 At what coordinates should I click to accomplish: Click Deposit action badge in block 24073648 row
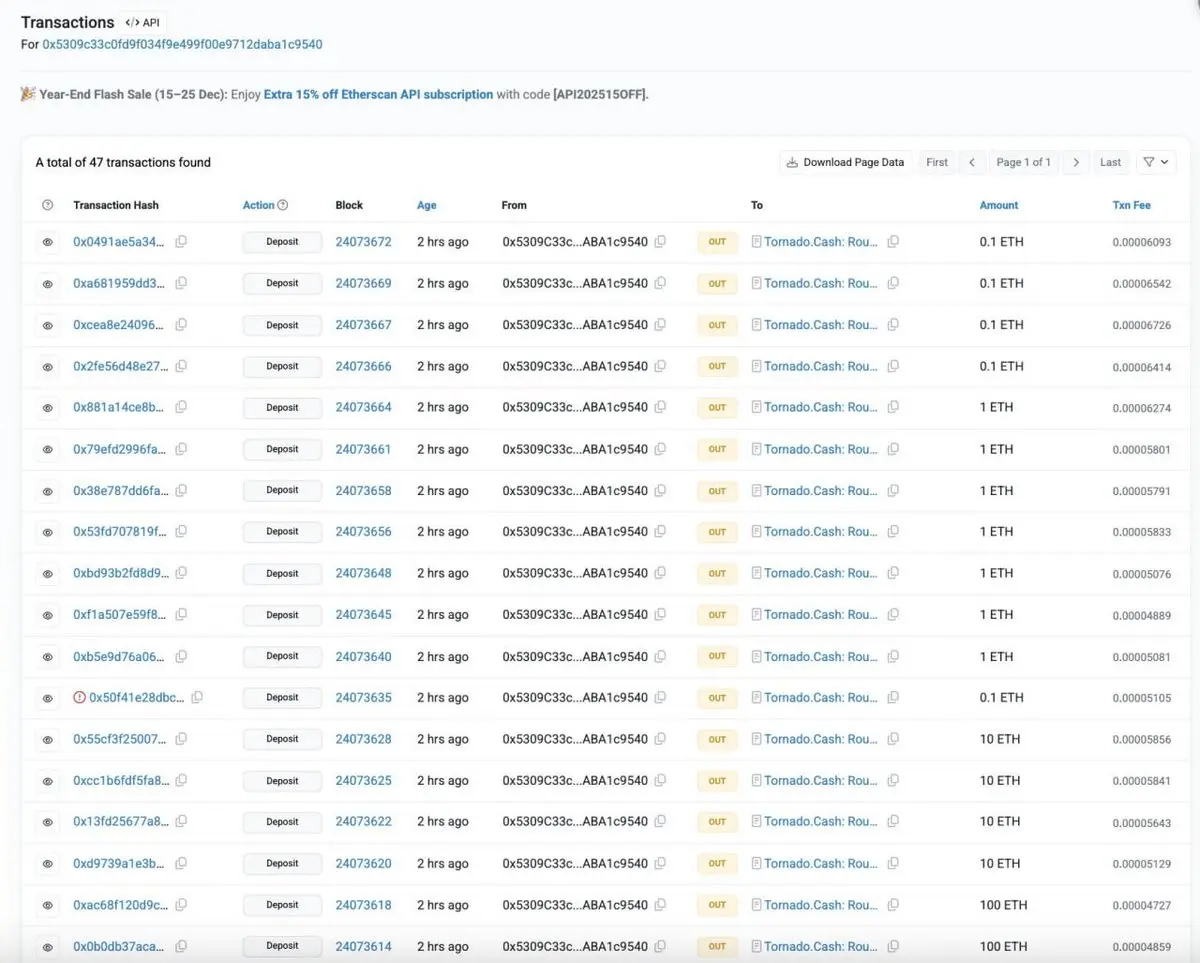[282, 574]
